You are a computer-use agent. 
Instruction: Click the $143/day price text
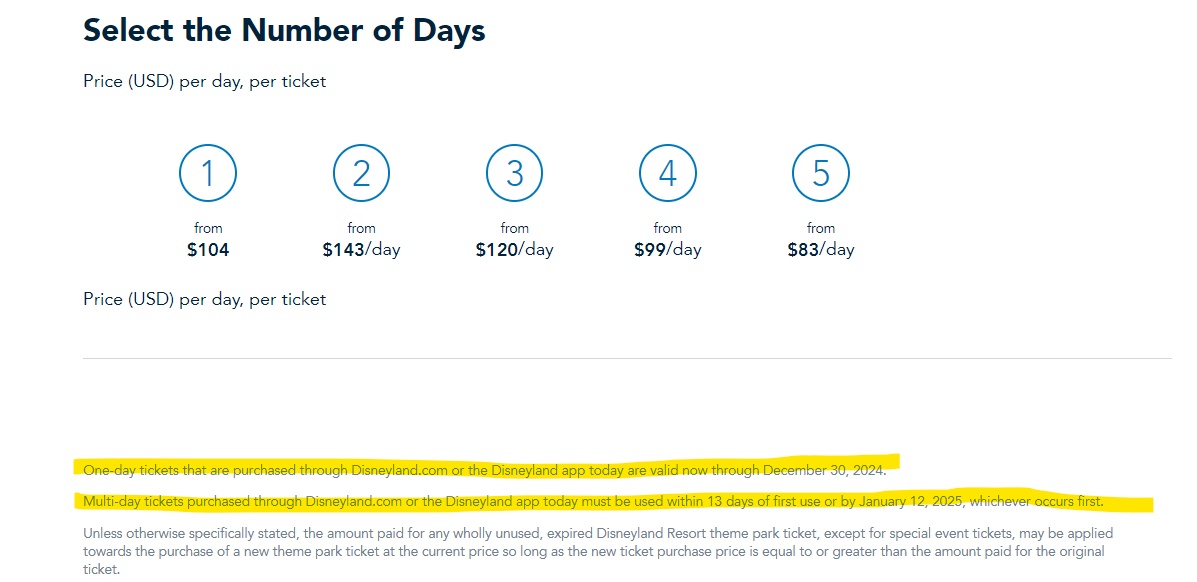(x=361, y=250)
